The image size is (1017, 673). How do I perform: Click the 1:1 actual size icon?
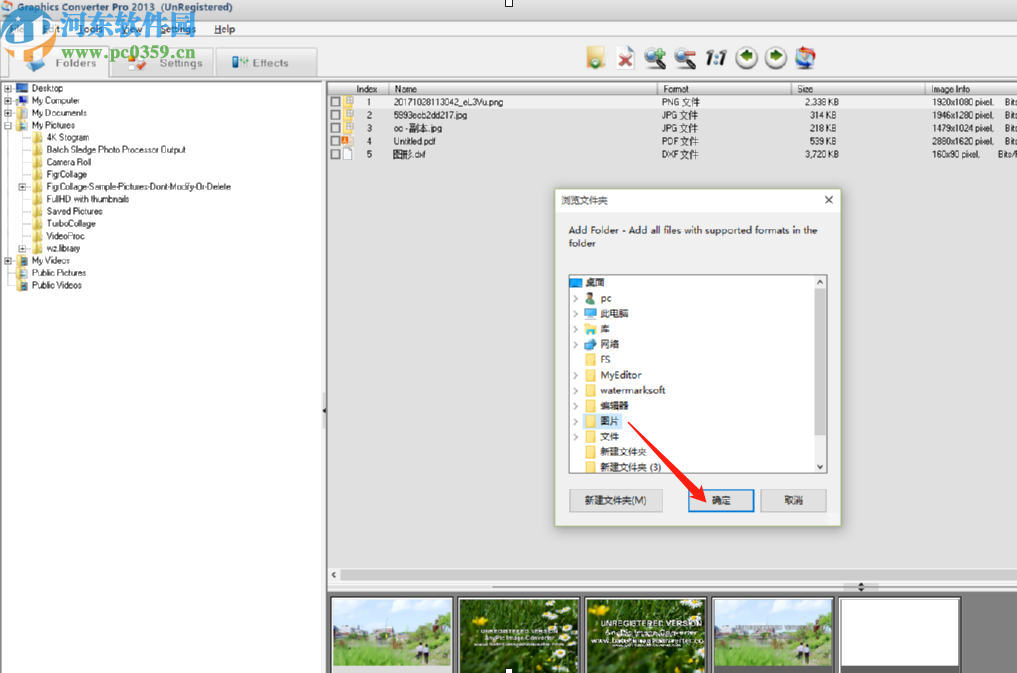(716, 58)
